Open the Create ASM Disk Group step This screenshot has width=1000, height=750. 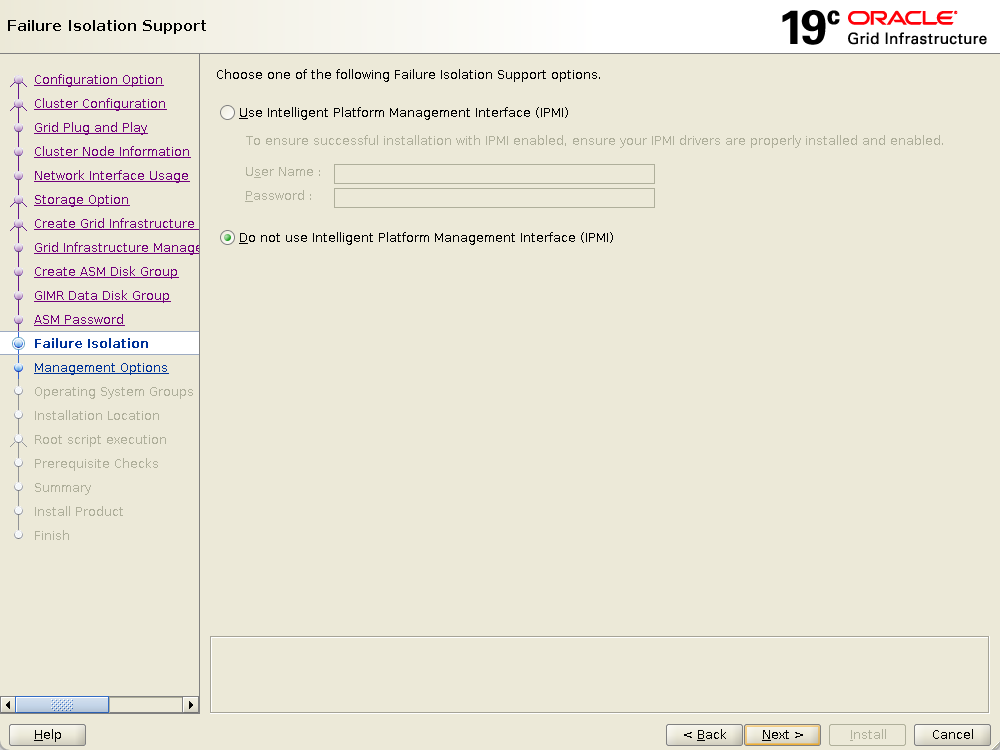[105, 272]
